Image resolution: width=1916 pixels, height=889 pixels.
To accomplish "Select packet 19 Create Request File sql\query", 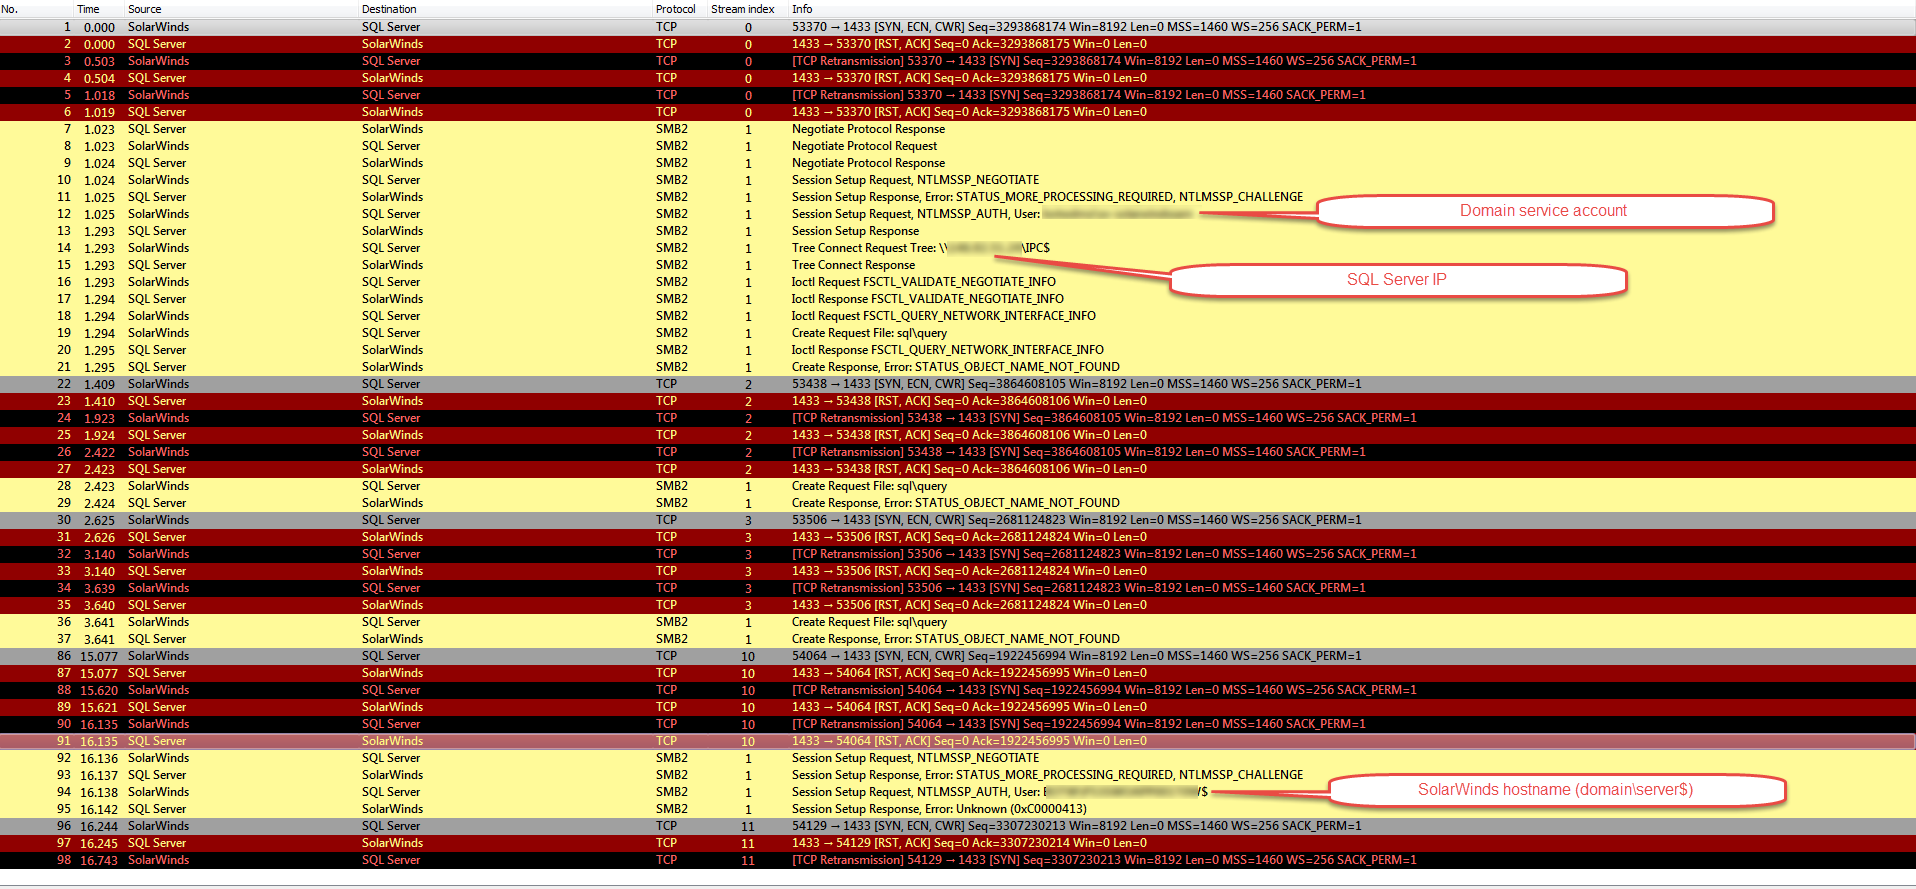I will [x=958, y=333].
